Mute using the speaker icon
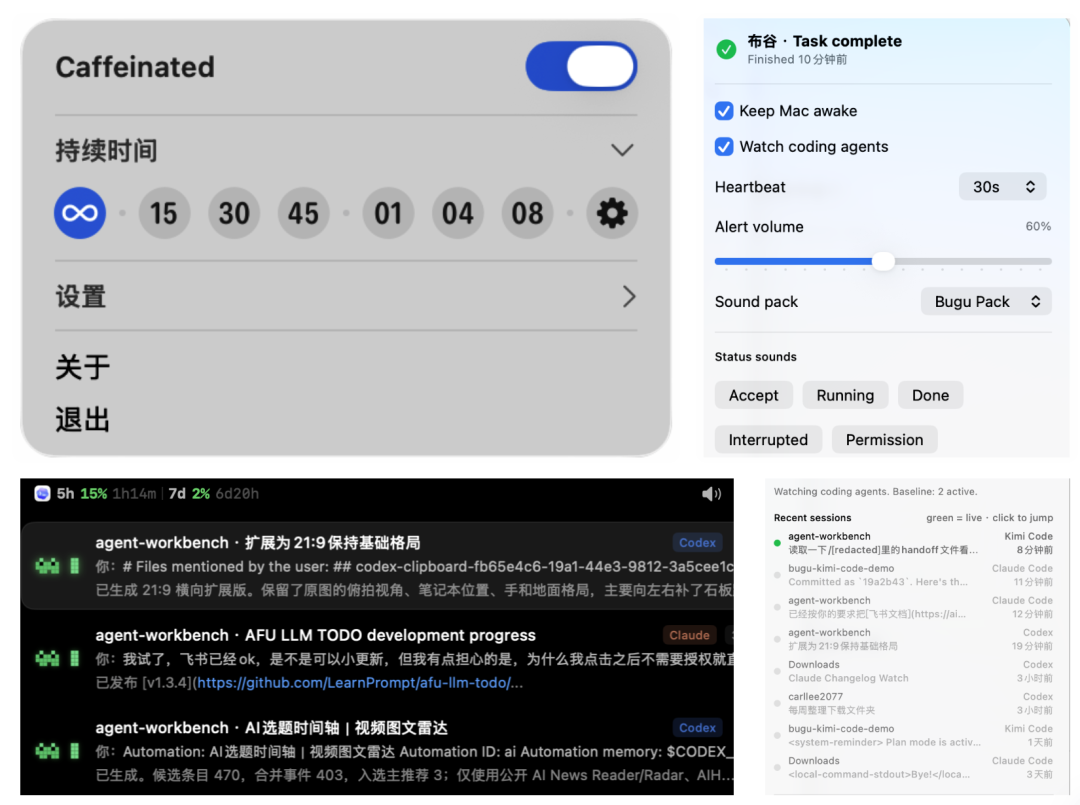 [x=712, y=494]
